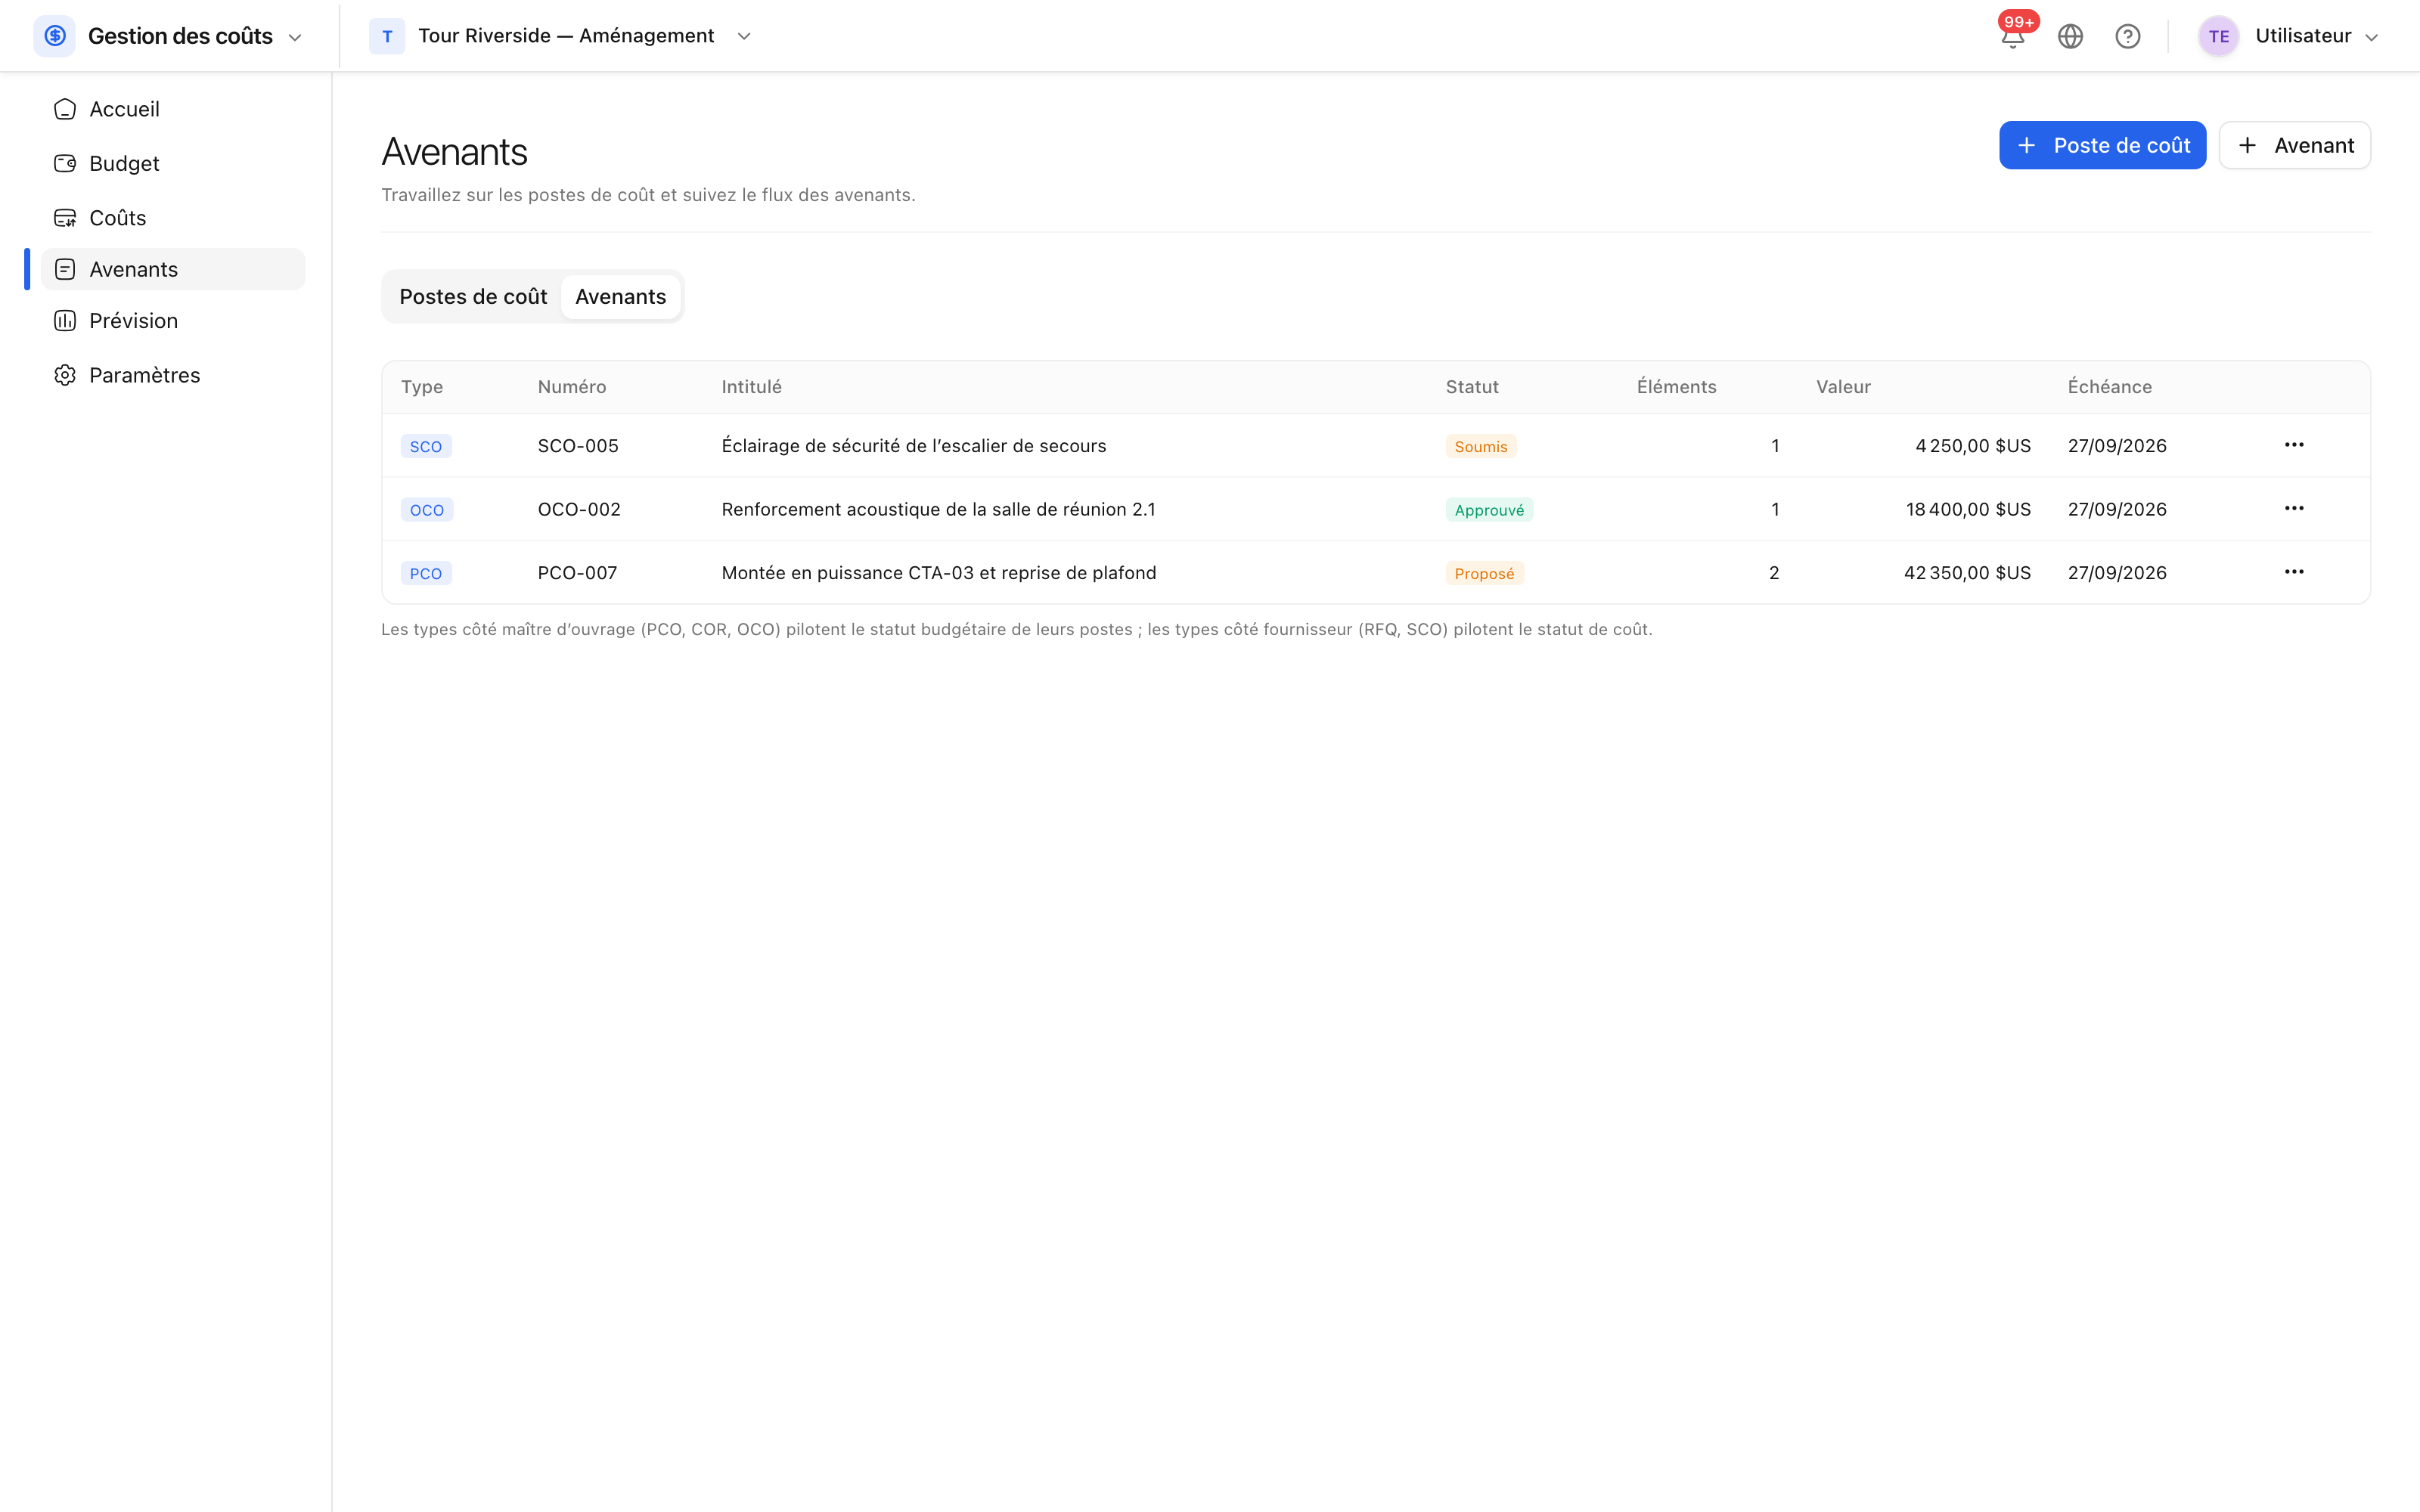Screen dimensions: 2420x1512
Task: Open actions menu for SCO-005 row
Action: 2294,445
